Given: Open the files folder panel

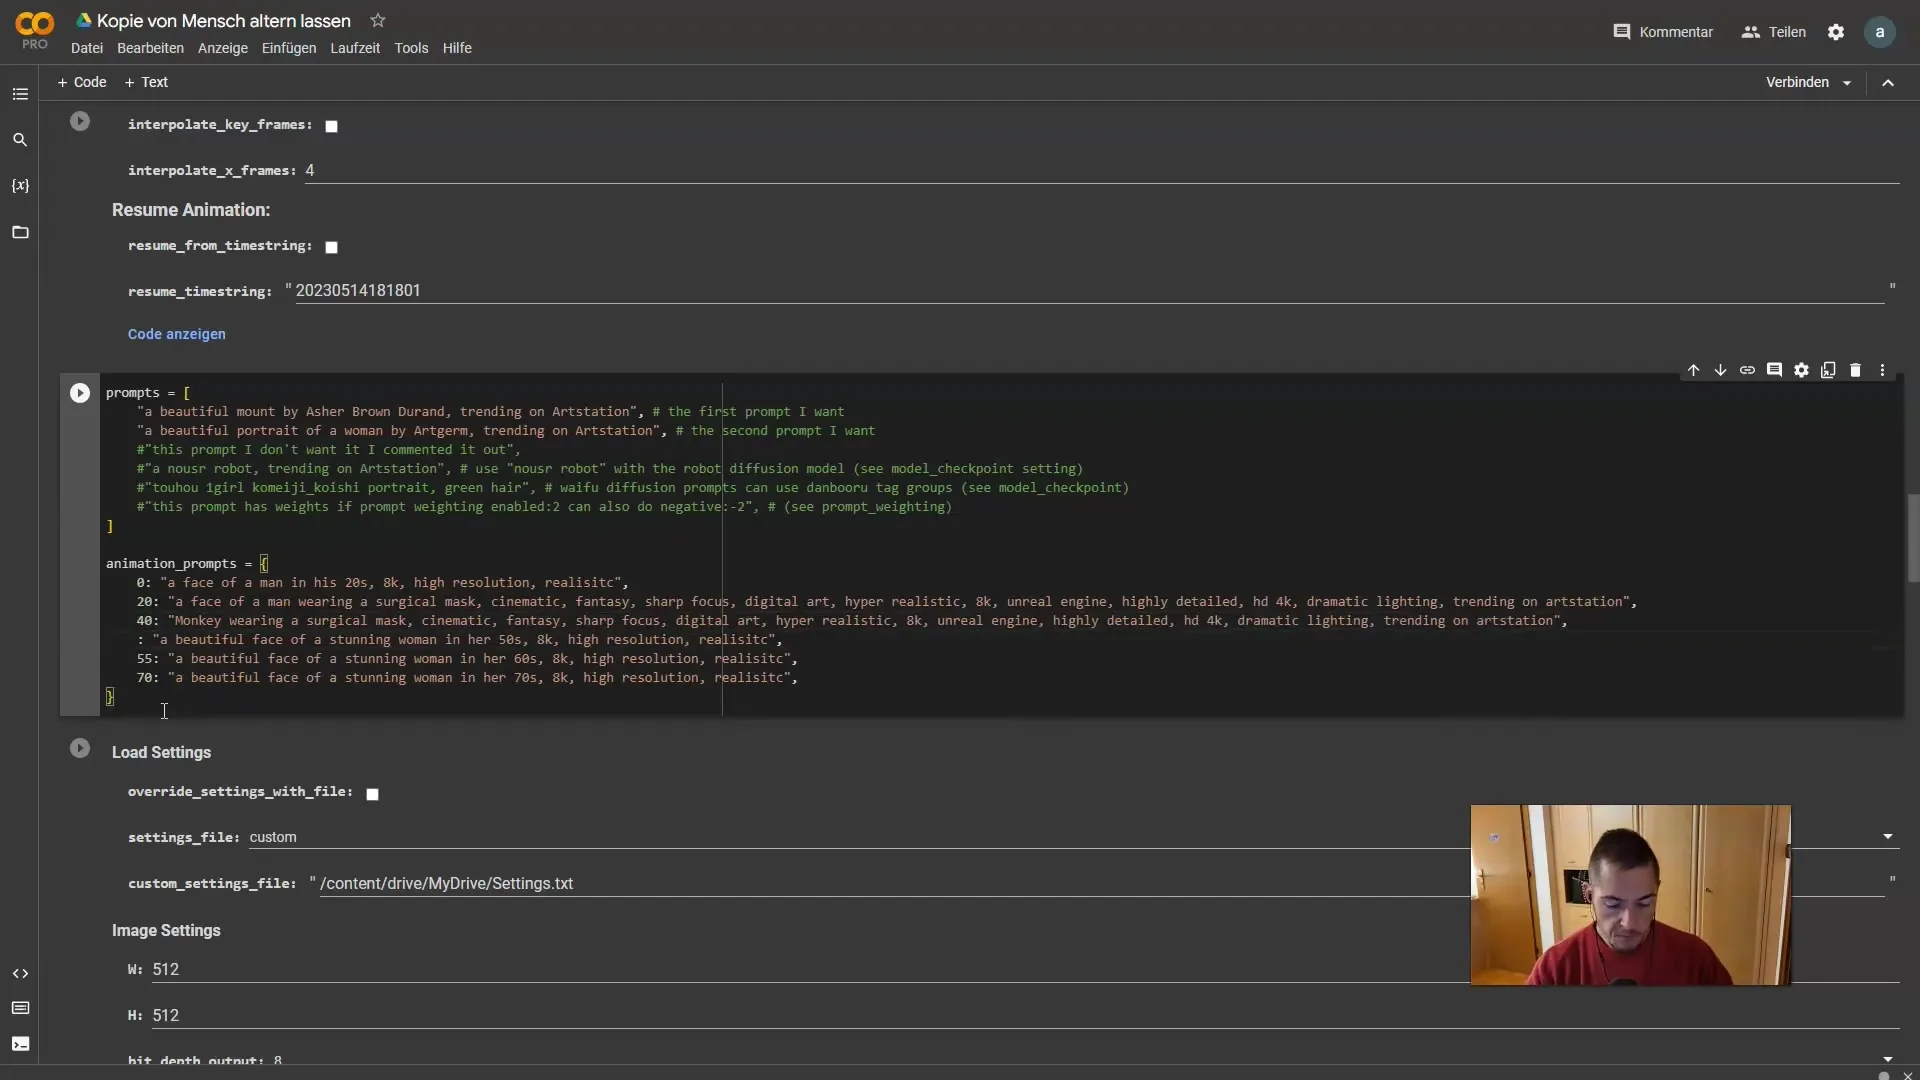Looking at the screenshot, I should click(x=20, y=232).
